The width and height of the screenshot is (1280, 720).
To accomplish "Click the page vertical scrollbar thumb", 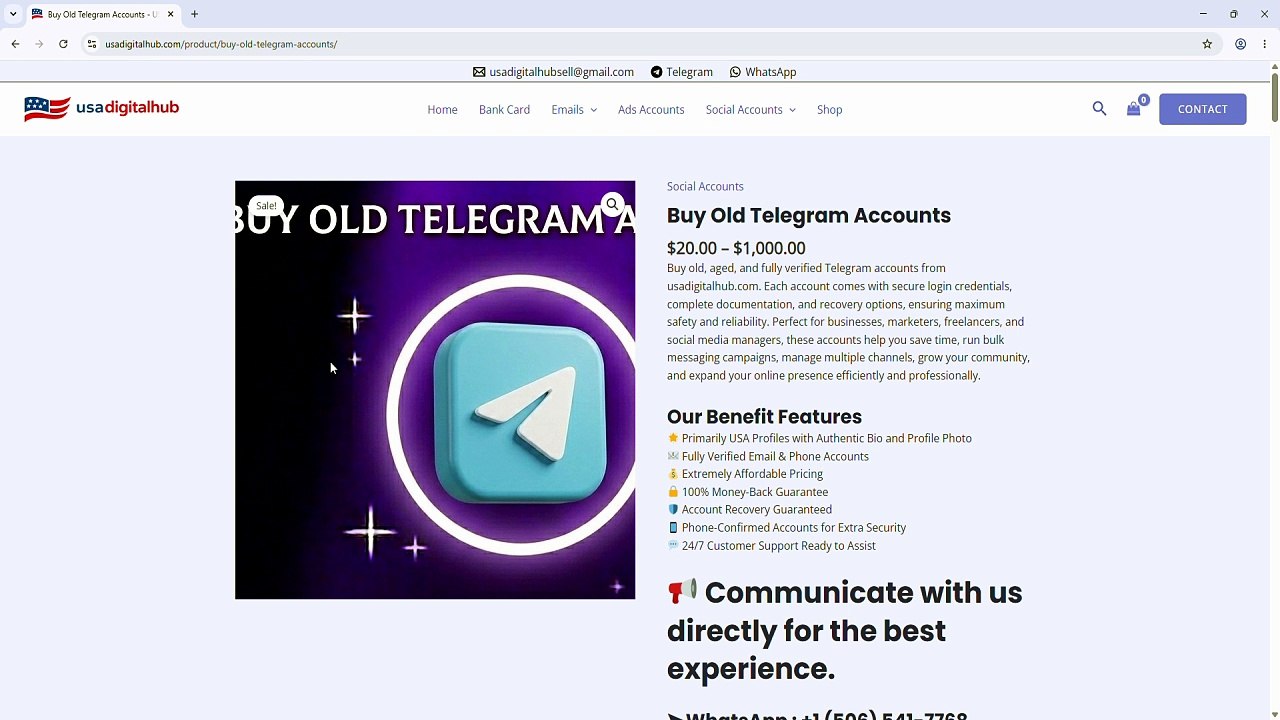I will coord(1274,97).
